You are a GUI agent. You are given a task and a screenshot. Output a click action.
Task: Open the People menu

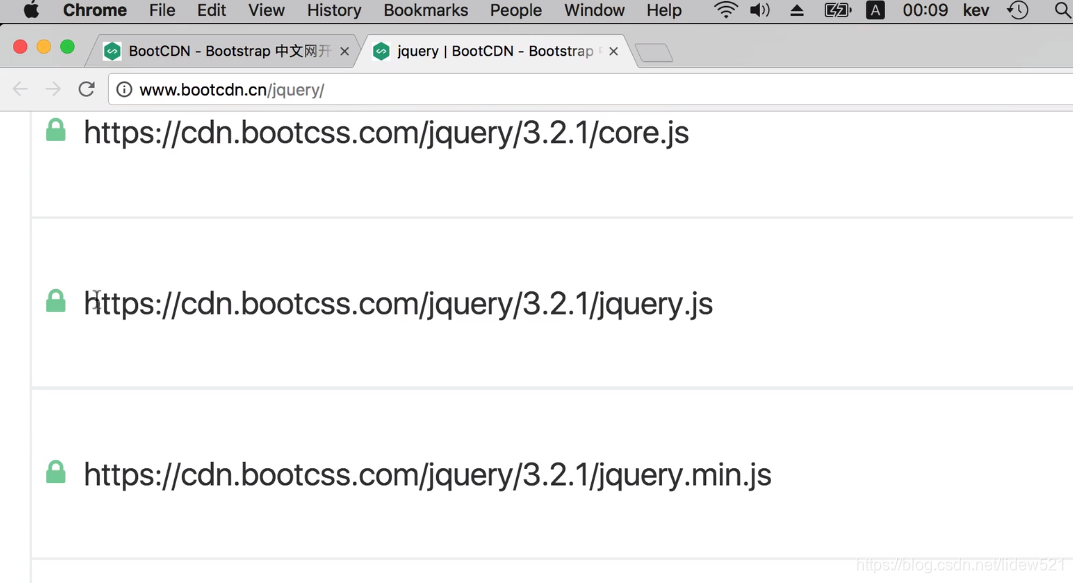click(x=515, y=10)
